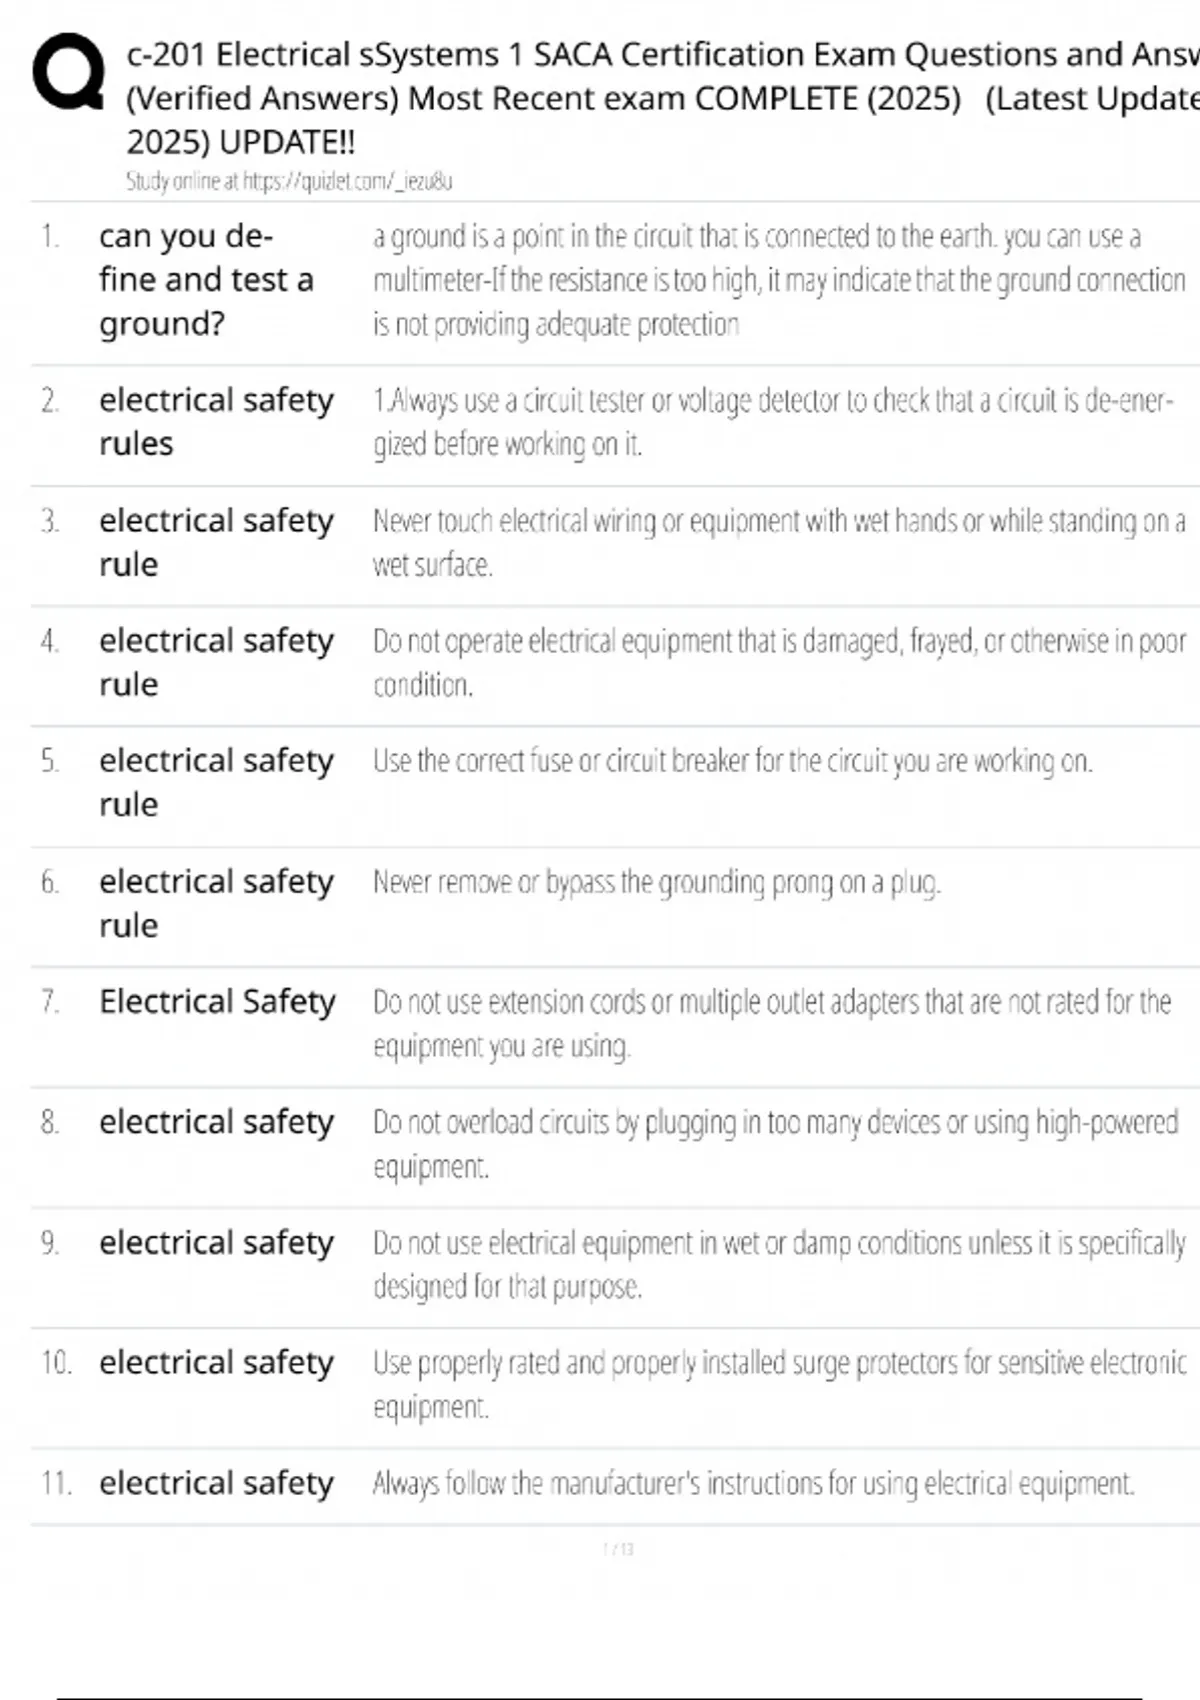Click the ground definition answer text
1200x1700 pixels.
779,280
